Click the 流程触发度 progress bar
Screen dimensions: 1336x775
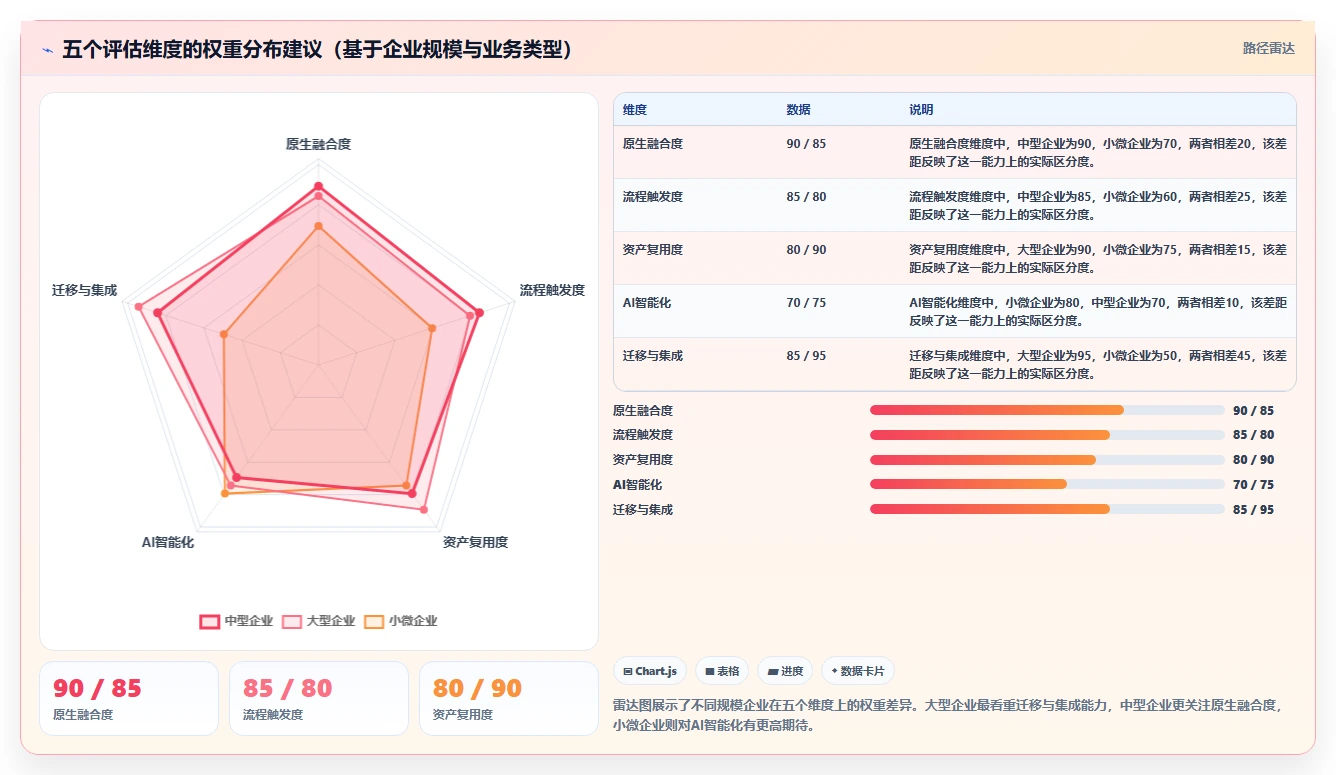click(x=1047, y=435)
